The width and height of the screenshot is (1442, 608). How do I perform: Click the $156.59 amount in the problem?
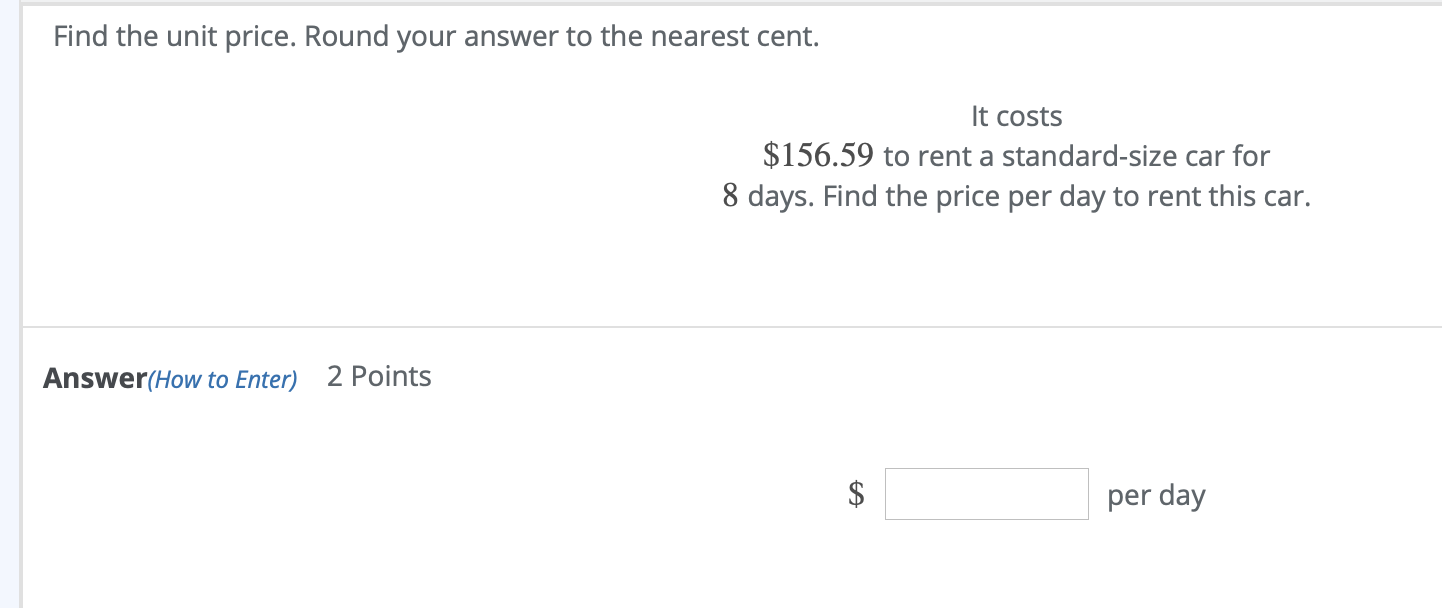pyautogui.click(x=818, y=156)
